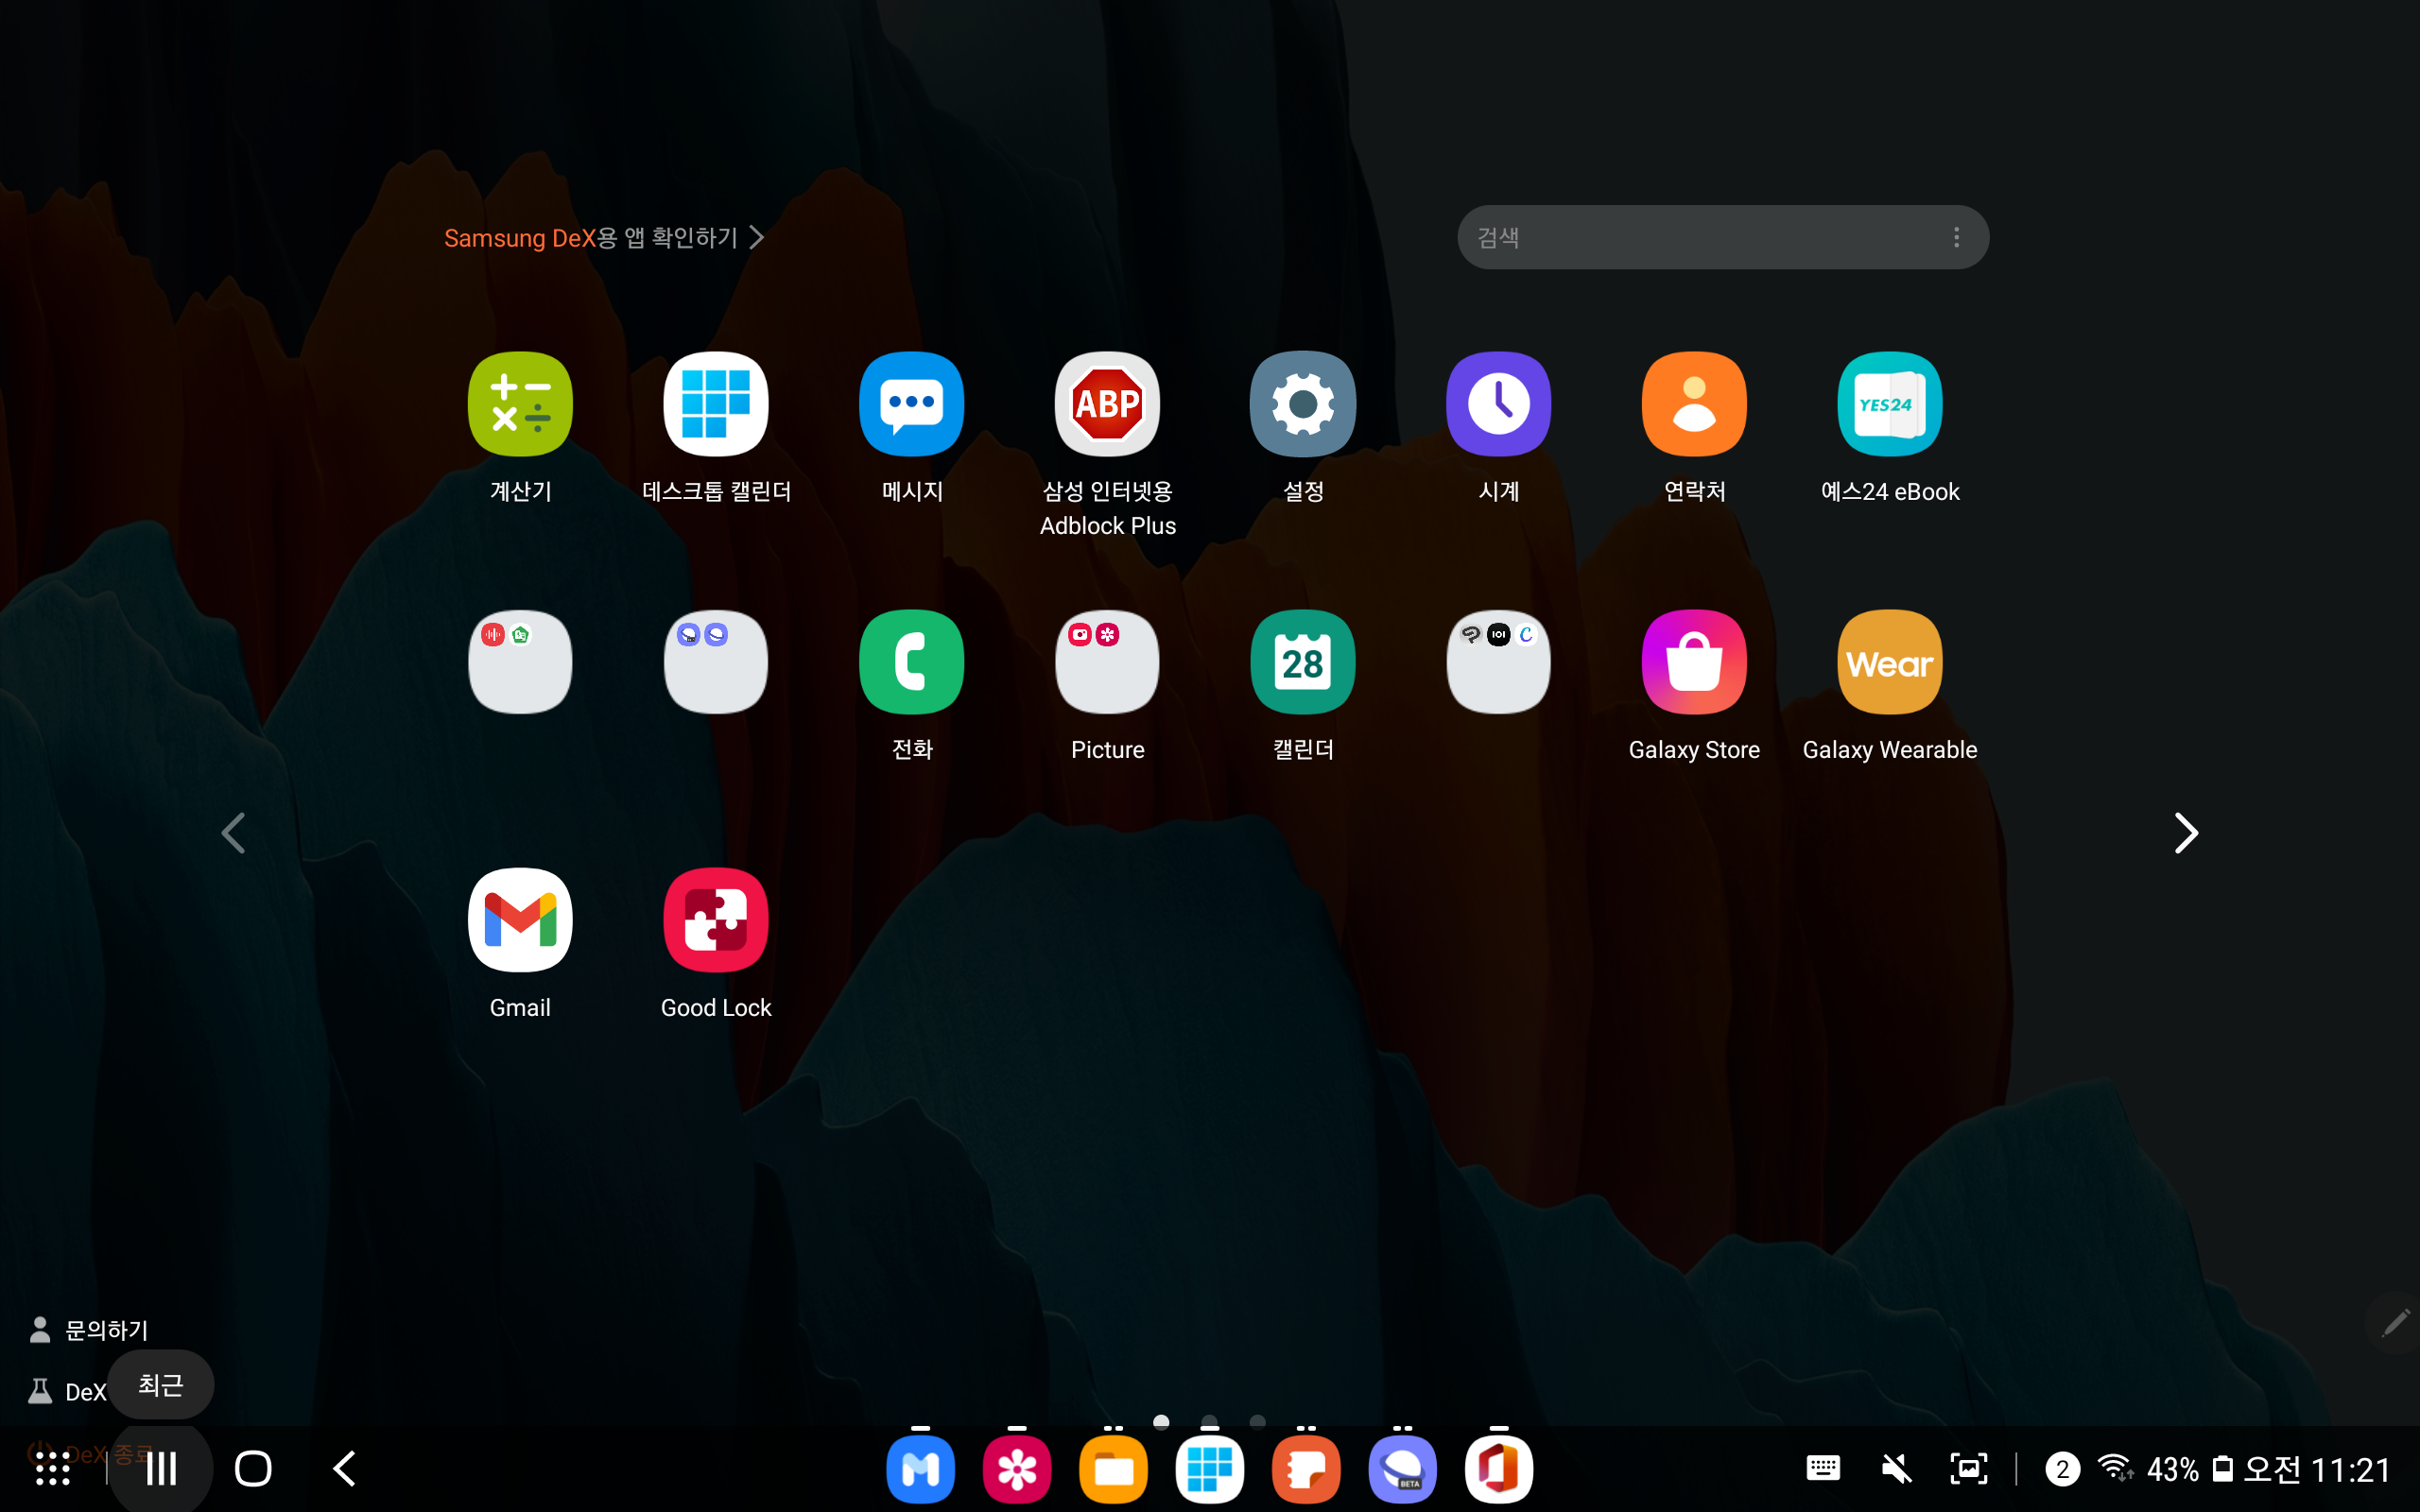Go to next app page arrow
This screenshot has height=1512, width=2420.
(x=2186, y=832)
